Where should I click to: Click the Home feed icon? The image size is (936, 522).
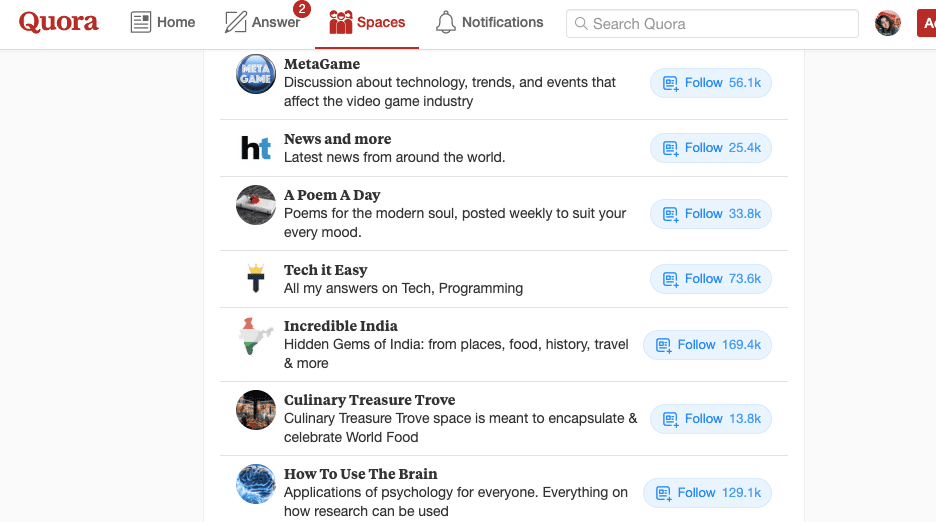[x=141, y=23]
